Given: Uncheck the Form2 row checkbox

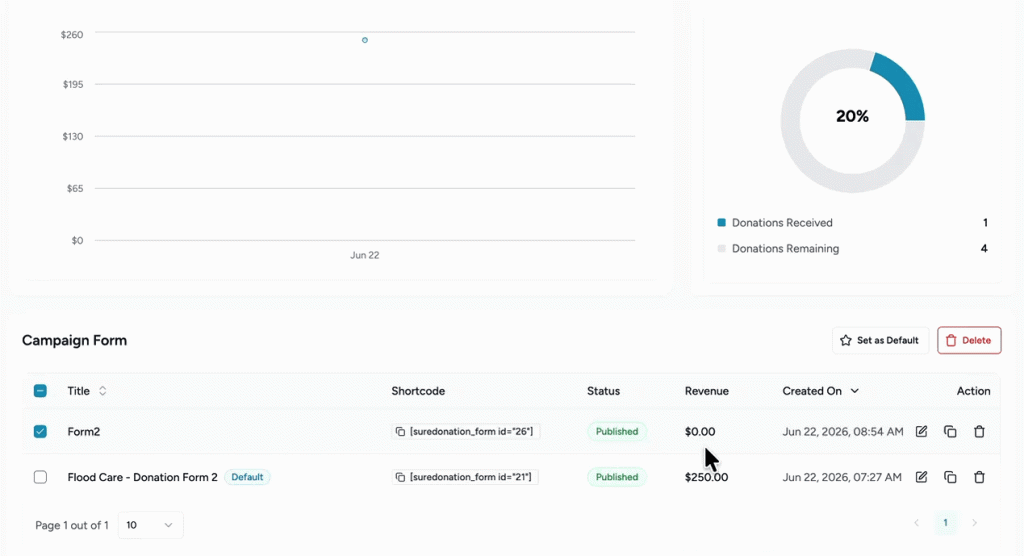Looking at the screenshot, I should (40, 431).
